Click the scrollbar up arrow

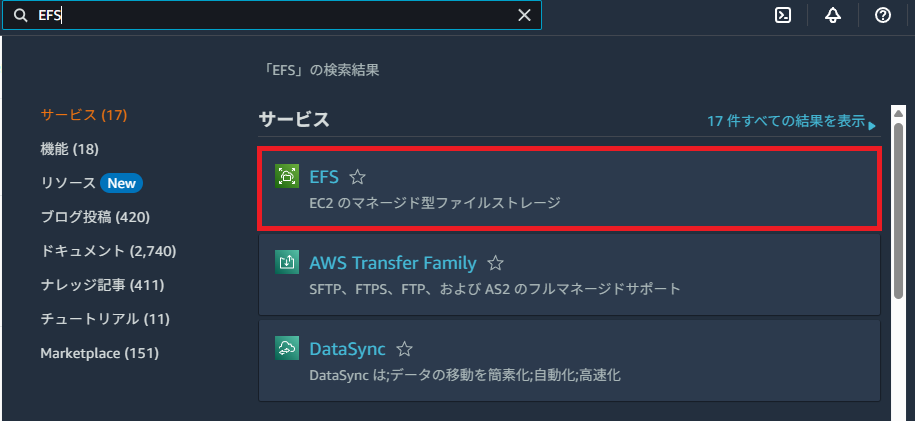tap(899, 113)
